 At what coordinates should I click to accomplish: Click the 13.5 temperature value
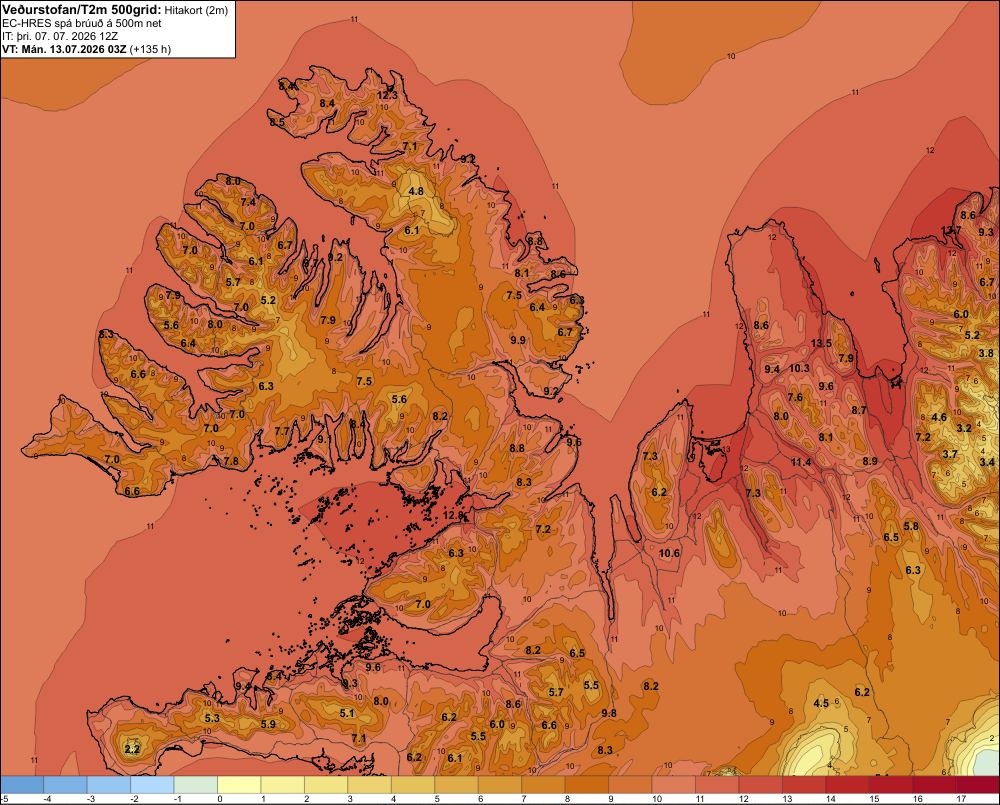[x=821, y=343]
